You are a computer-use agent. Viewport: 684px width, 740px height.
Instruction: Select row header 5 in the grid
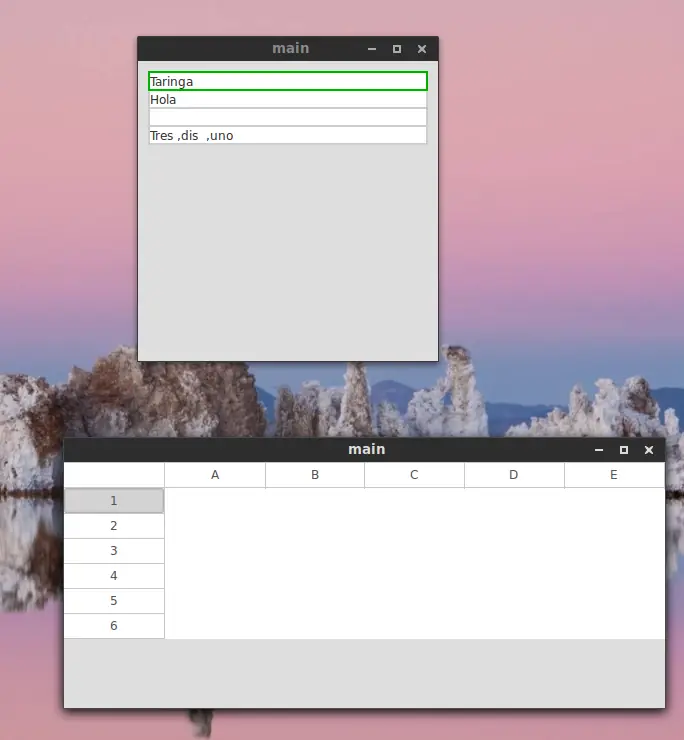pyautogui.click(x=114, y=601)
